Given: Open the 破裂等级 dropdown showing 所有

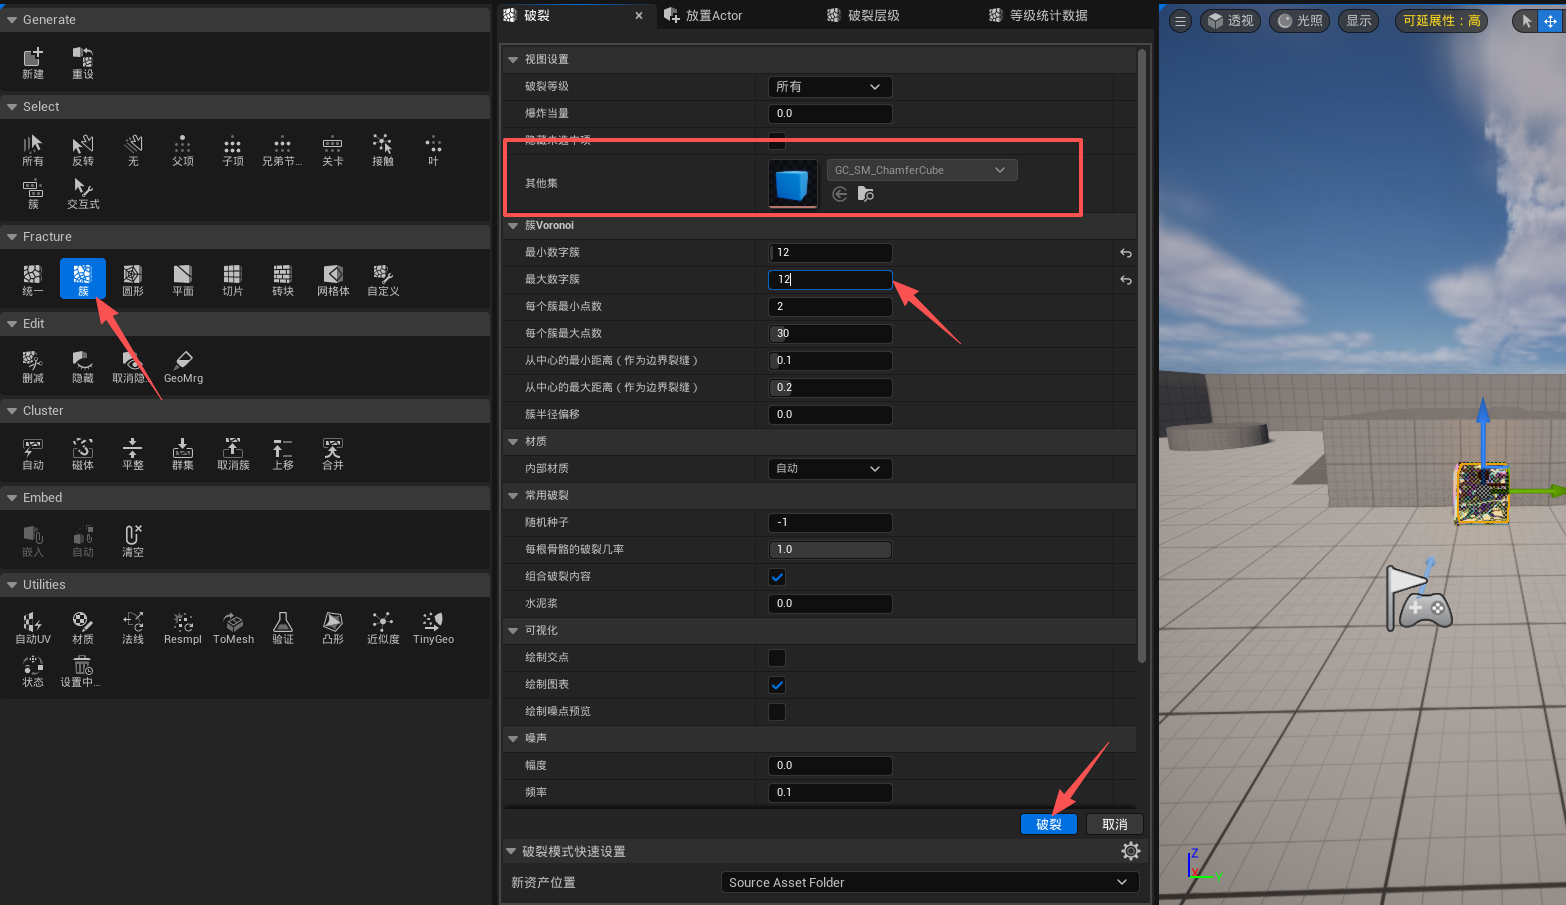Looking at the screenshot, I should point(829,87).
